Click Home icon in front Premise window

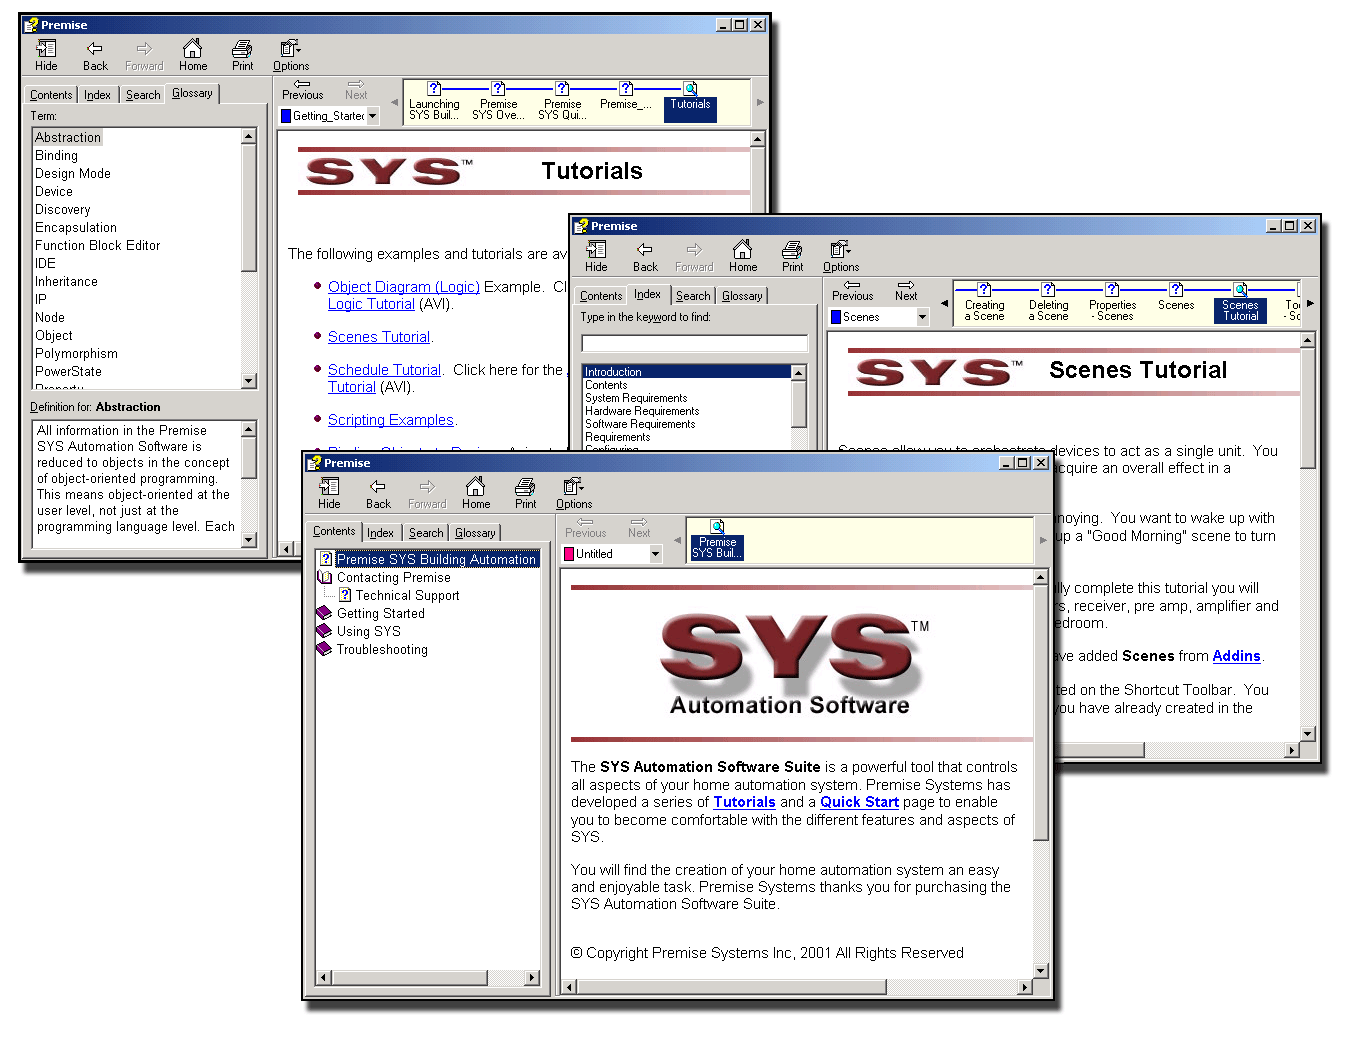pos(476,493)
